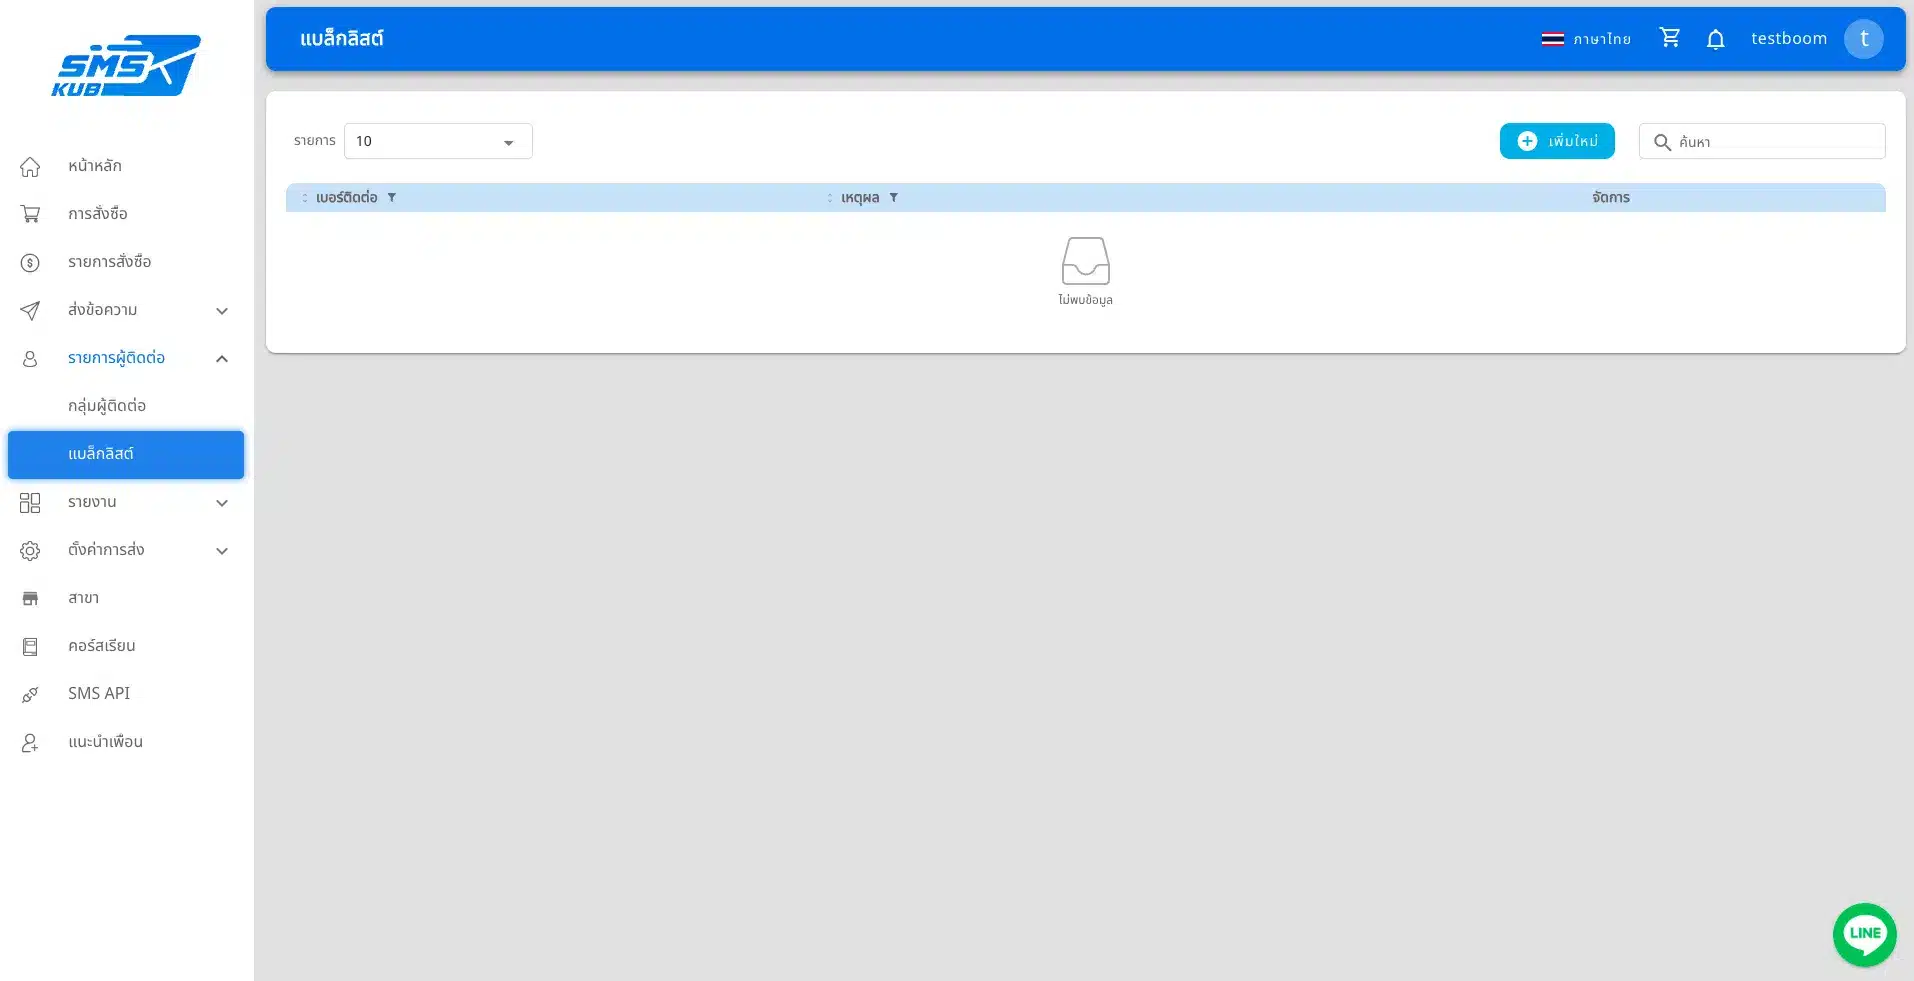The width and height of the screenshot is (1914, 981).
Task: Open รายการสั่งซื้อ order list link
Action: pos(109,262)
